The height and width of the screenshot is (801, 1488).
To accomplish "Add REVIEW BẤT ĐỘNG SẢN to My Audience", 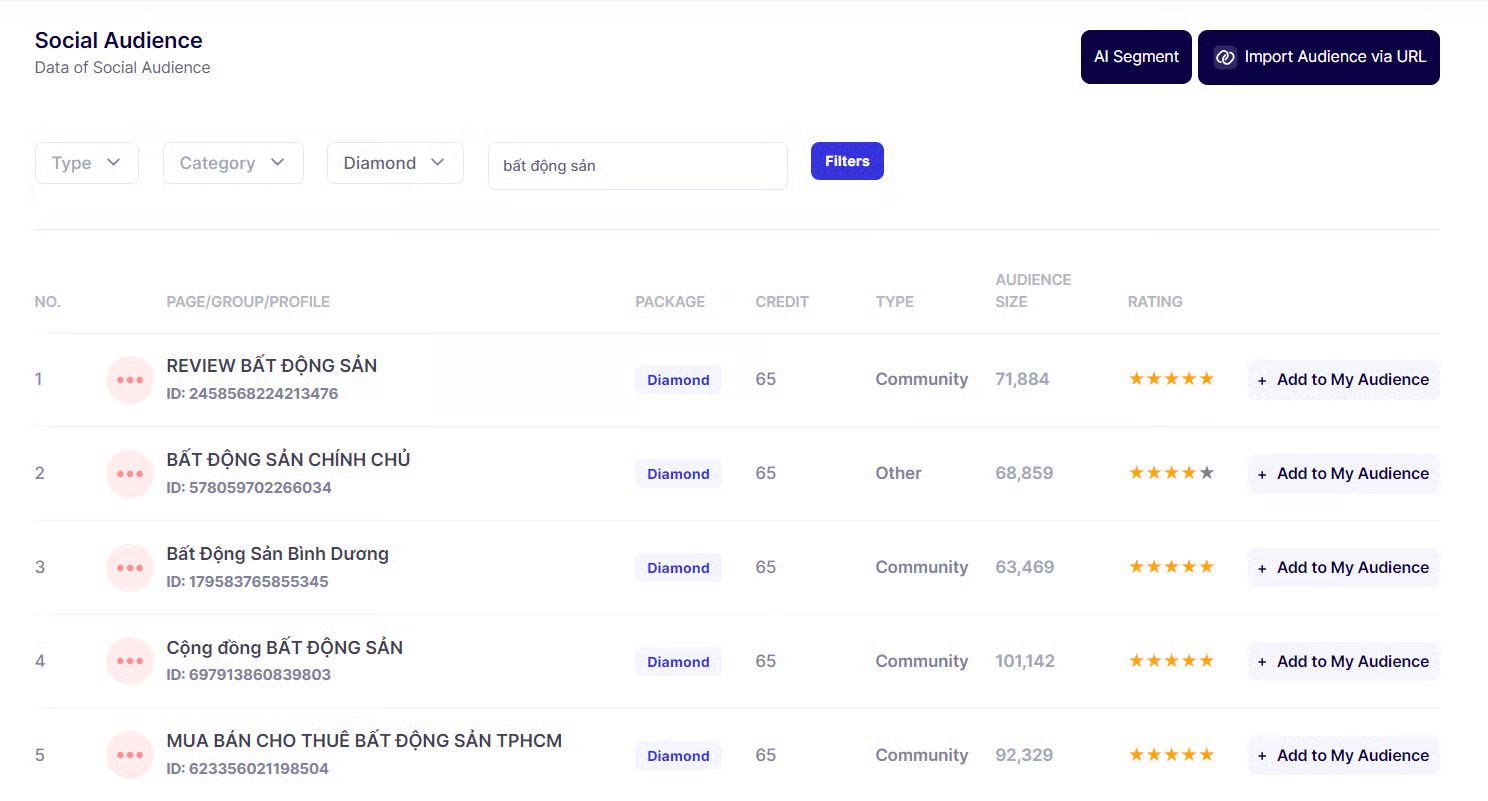I will click(1343, 380).
